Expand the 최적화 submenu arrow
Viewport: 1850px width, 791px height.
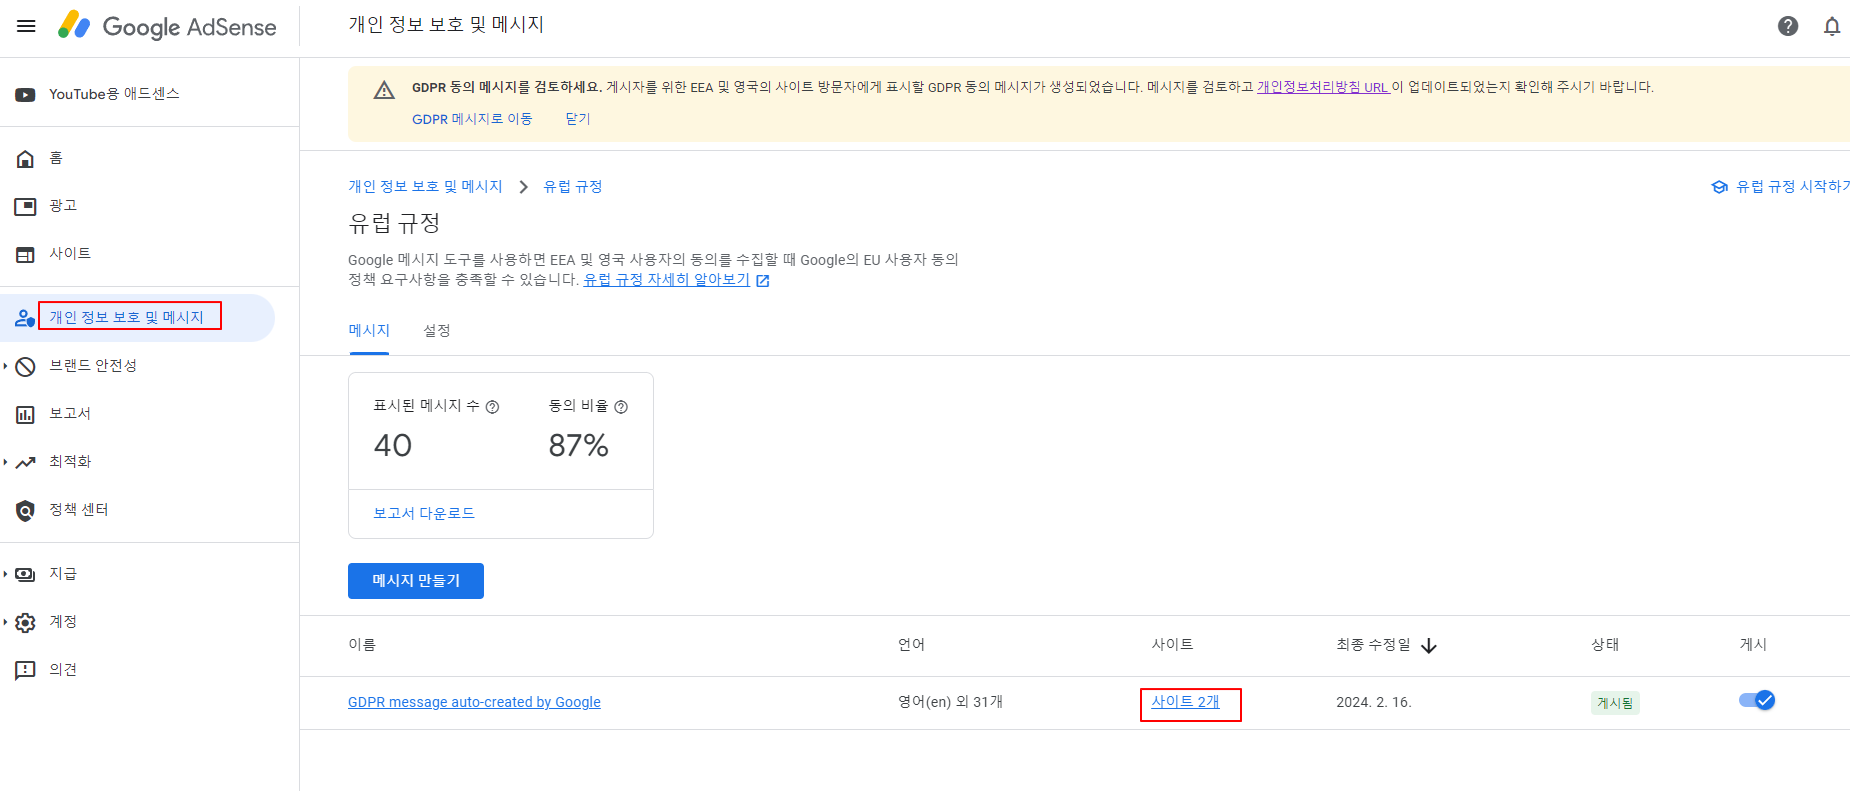pos(5,462)
